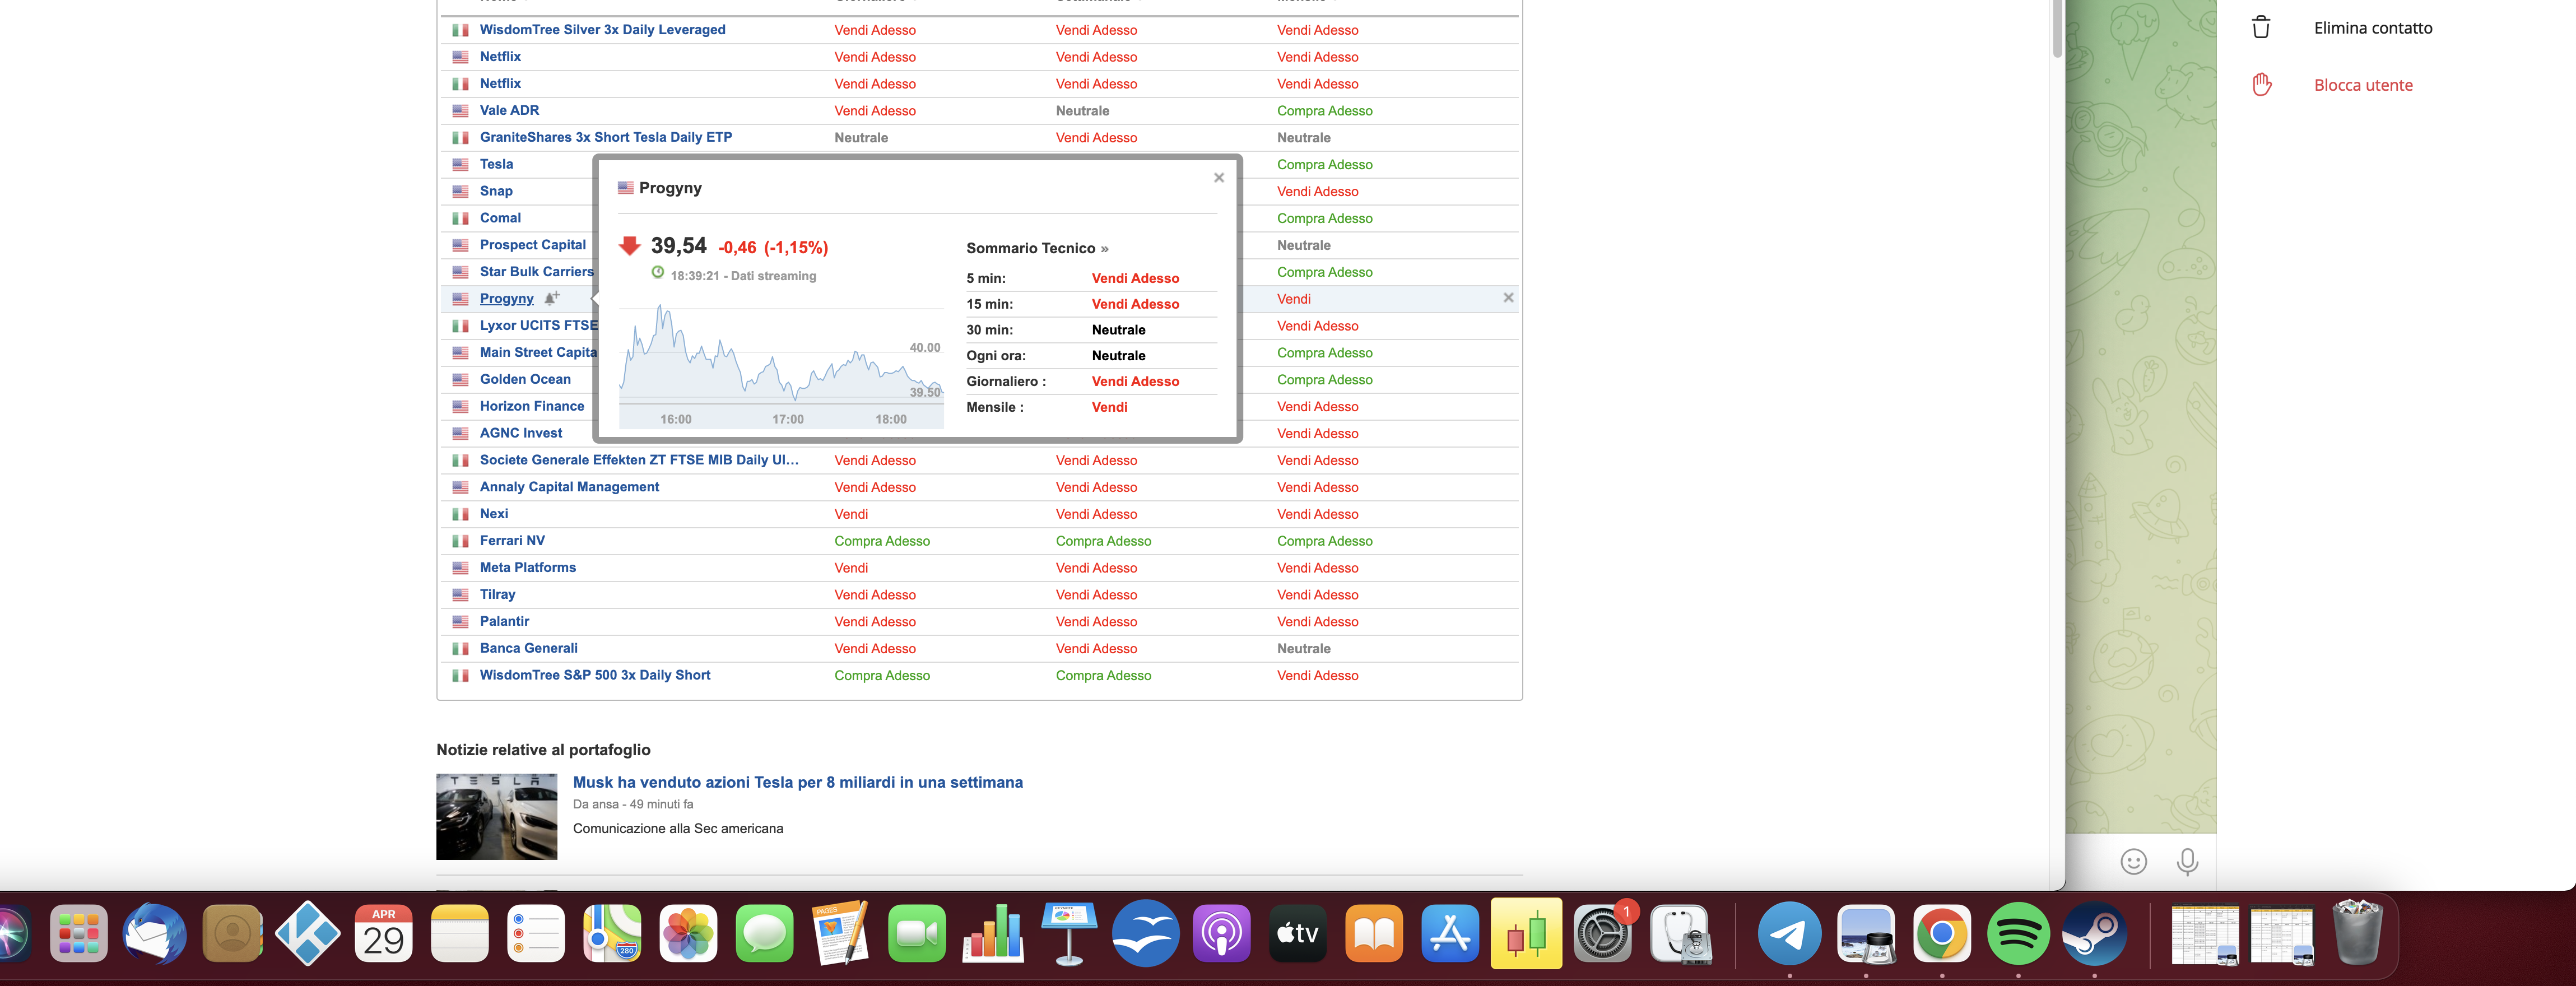Open Calendar showing APR 29
The width and height of the screenshot is (2576, 986).
coord(384,934)
